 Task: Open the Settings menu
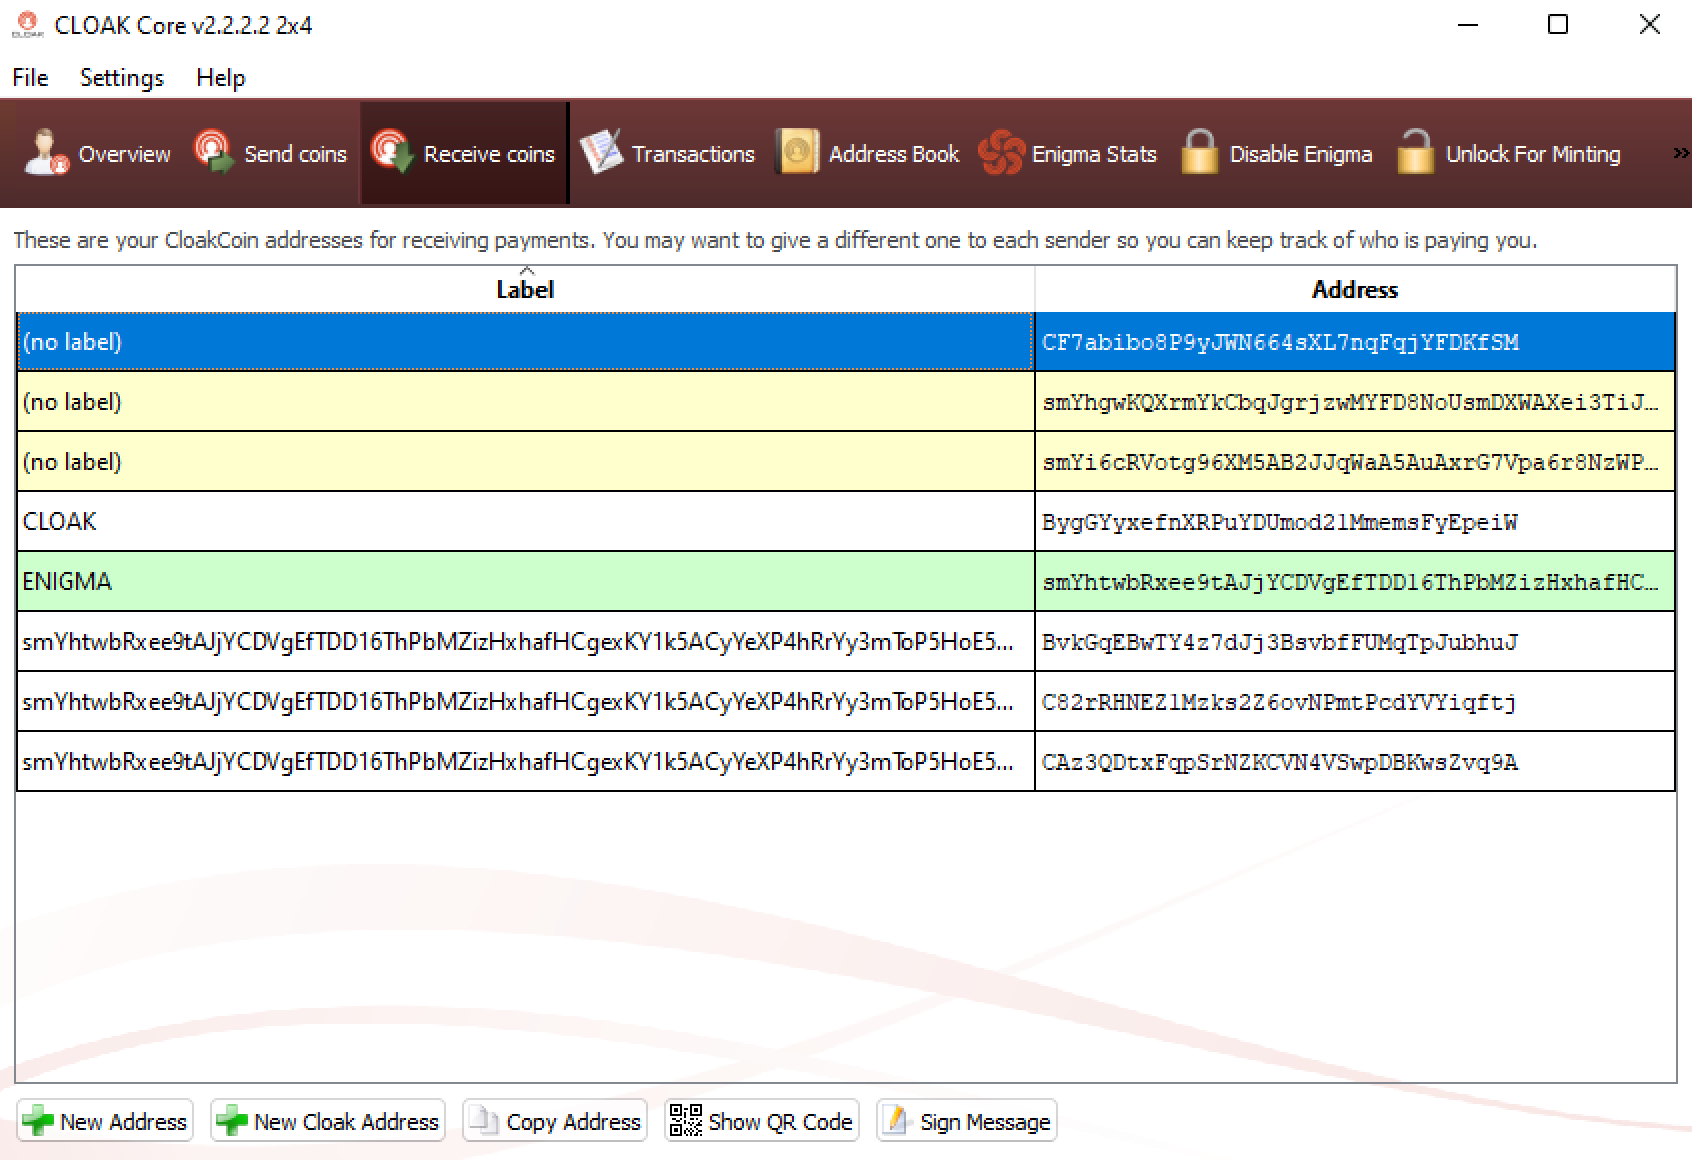pyautogui.click(x=122, y=78)
